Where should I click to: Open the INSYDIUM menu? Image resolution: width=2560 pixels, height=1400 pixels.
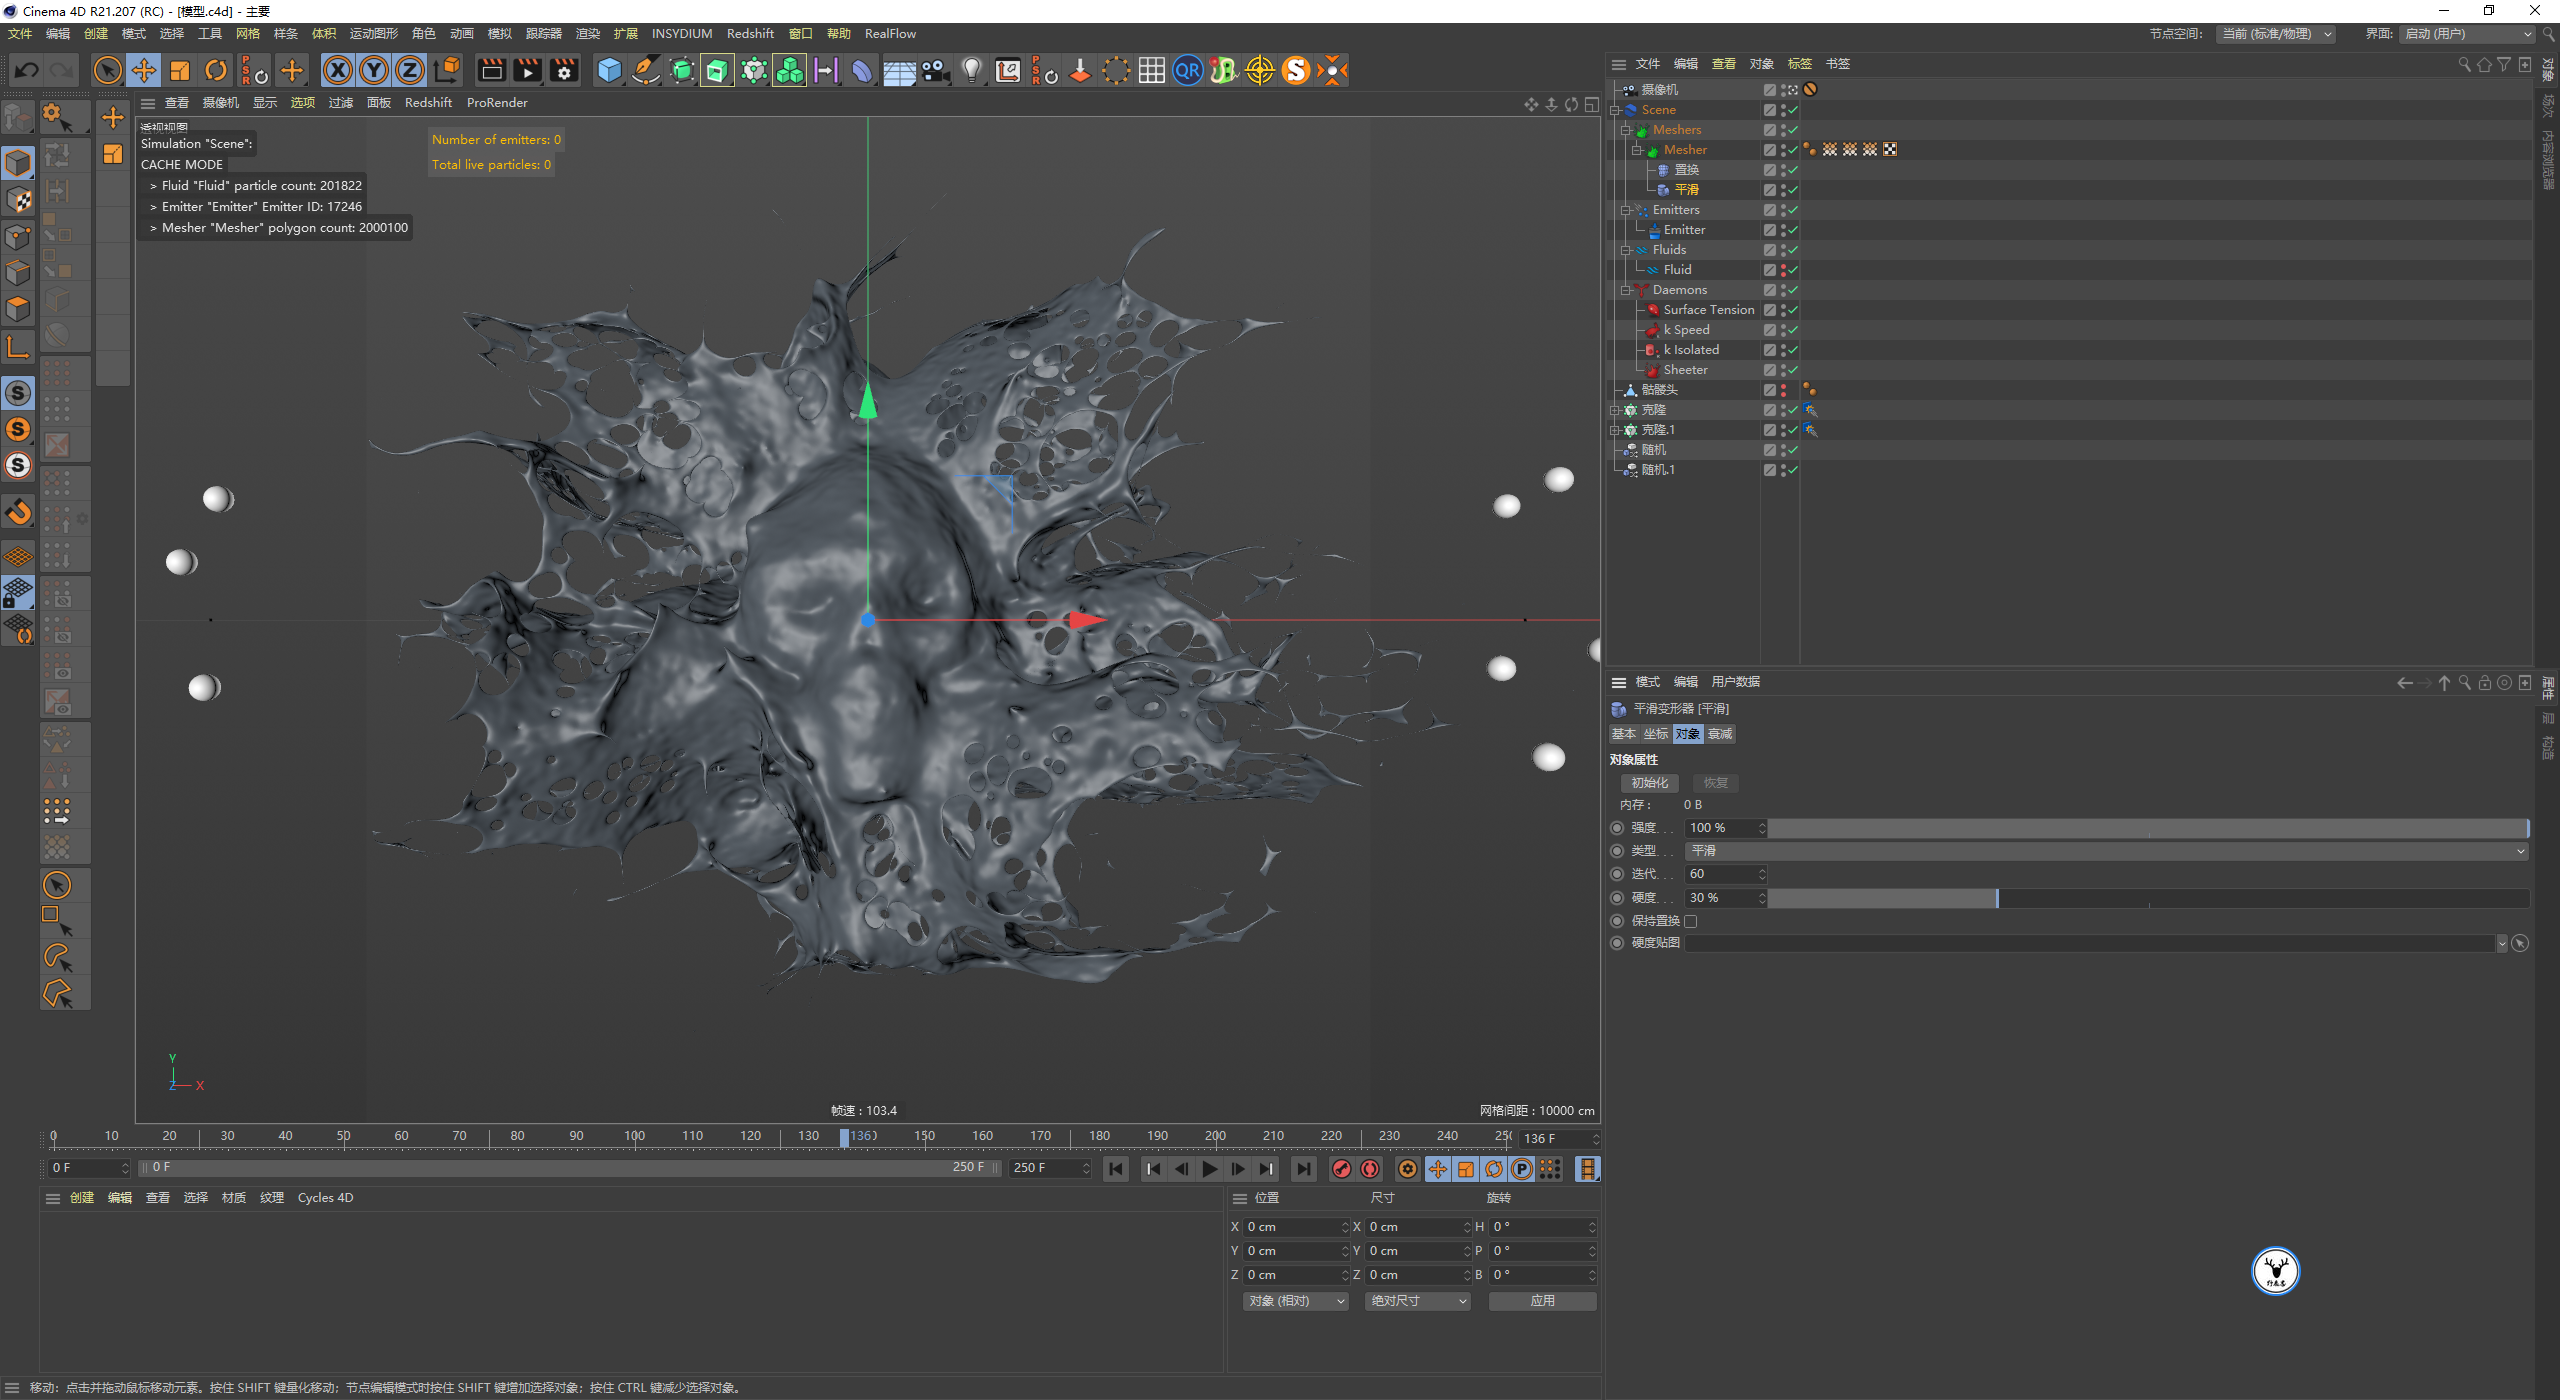point(682,34)
